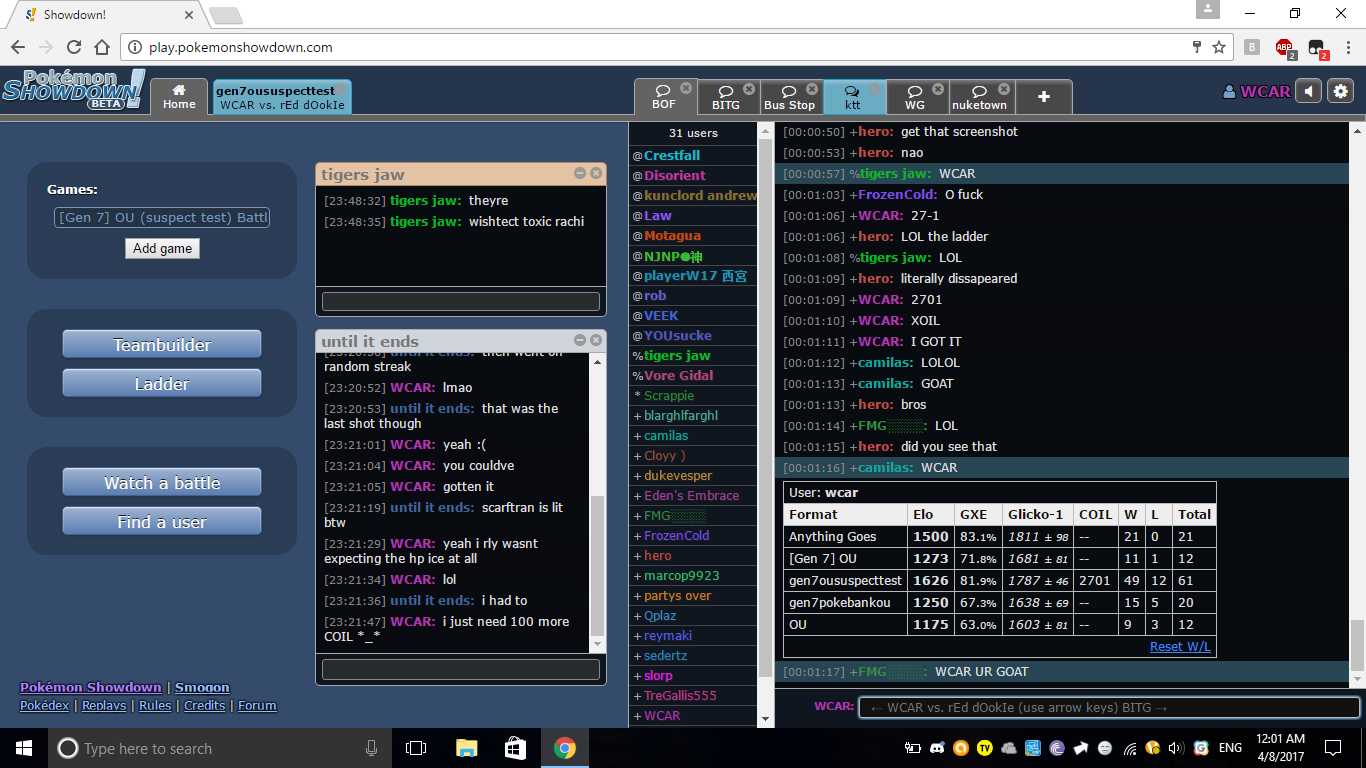The width and height of the screenshot is (1366, 768).
Task: Minimize the tigers jaw chat window
Action: [x=580, y=174]
